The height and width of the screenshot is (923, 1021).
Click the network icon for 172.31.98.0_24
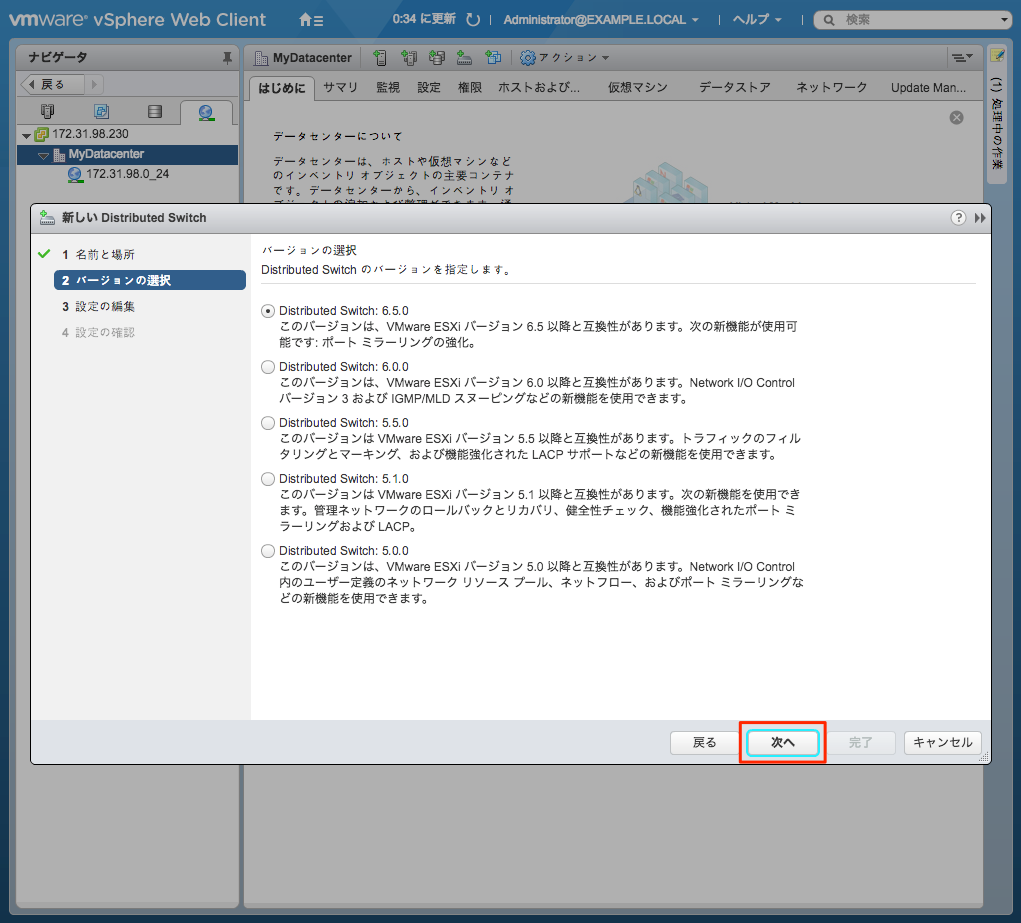point(75,175)
